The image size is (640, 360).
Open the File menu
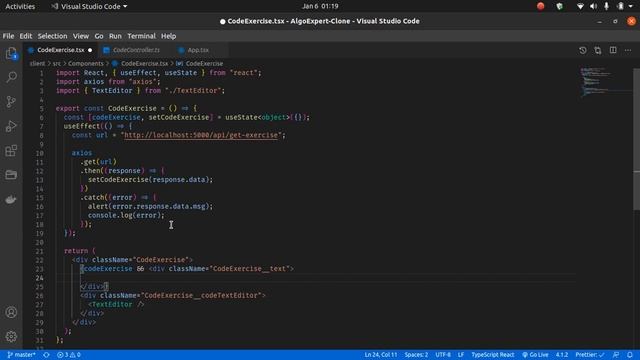click(x=8, y=36)
